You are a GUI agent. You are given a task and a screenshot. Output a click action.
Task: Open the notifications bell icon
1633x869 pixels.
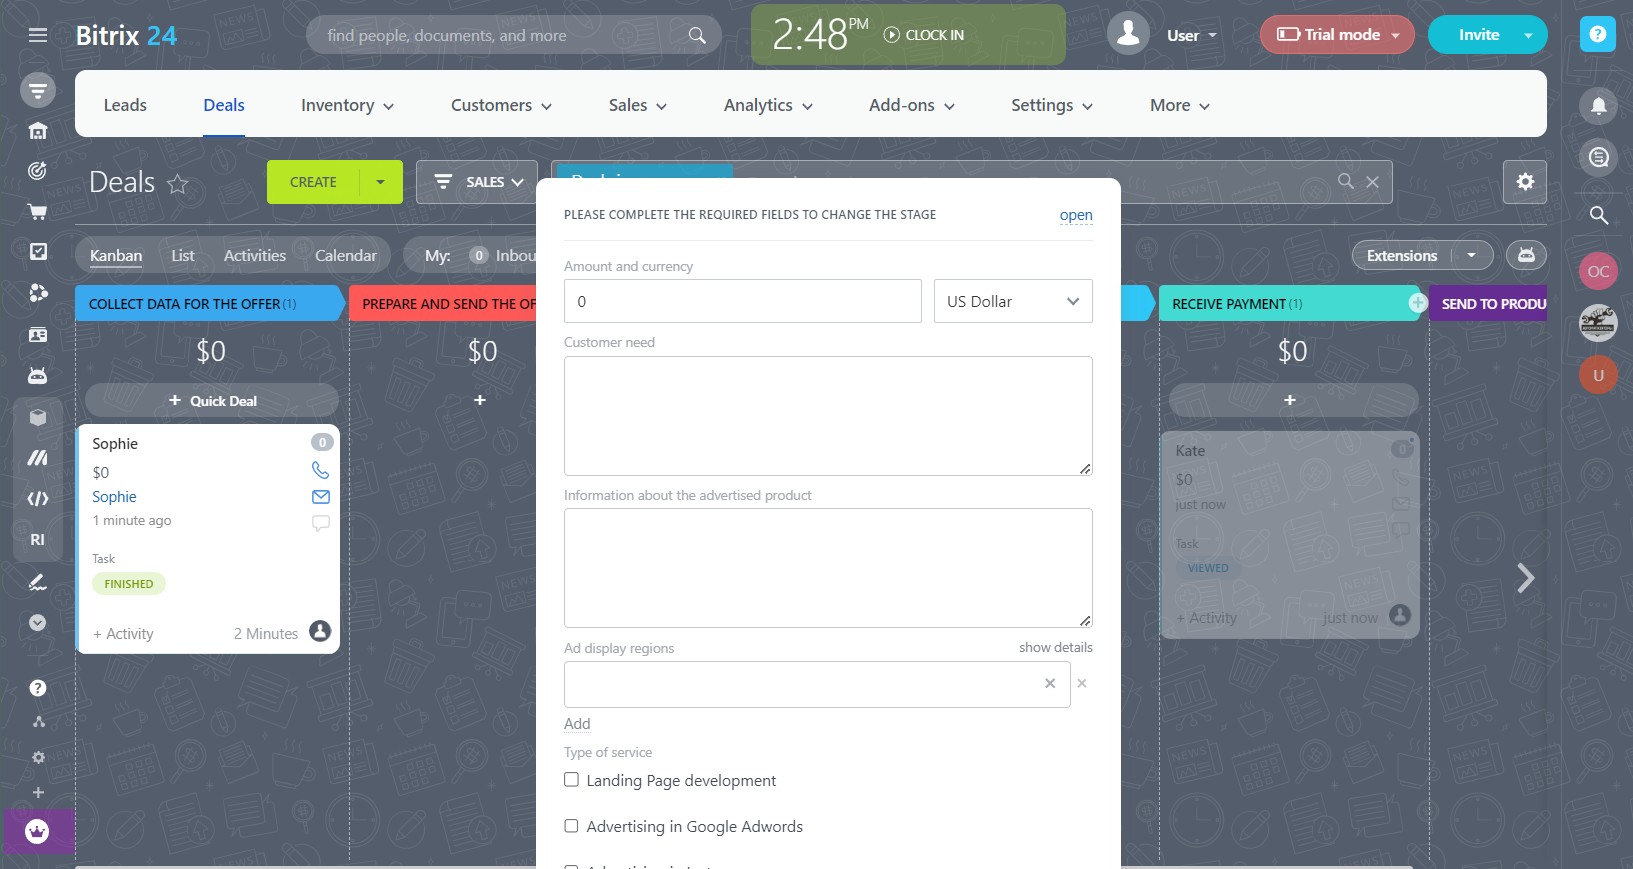tap(1598, 105)
